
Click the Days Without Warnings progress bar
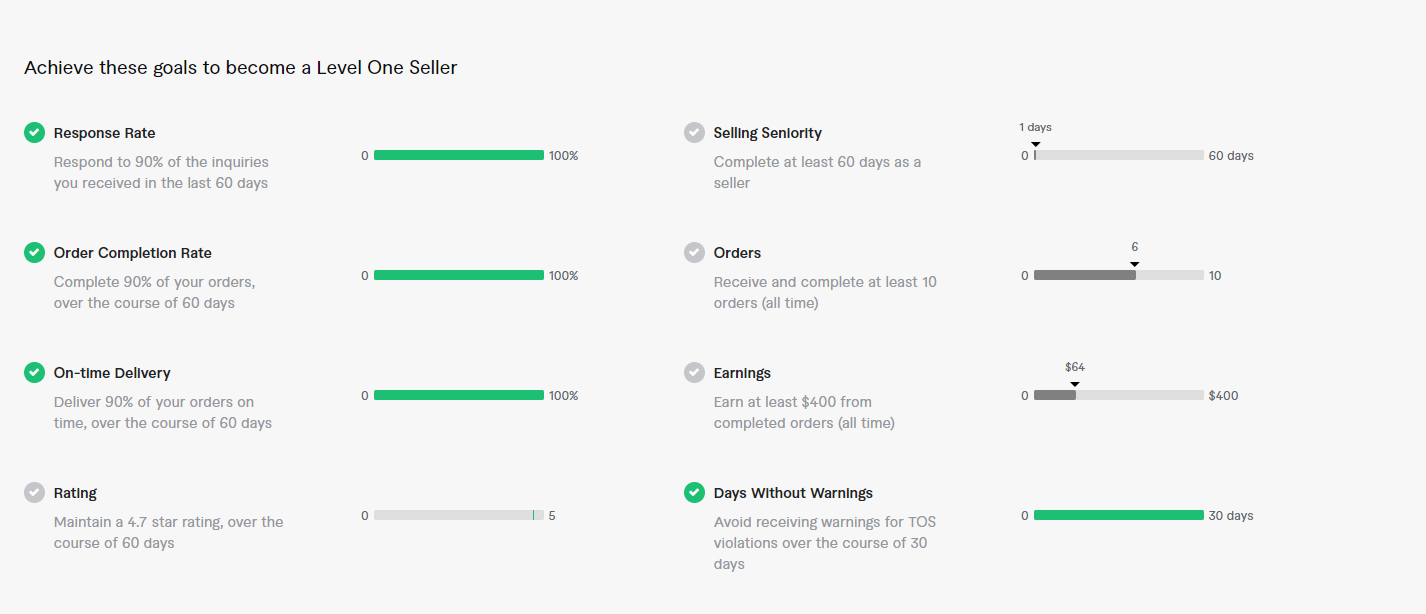pyautogui.click(x=1118, y=516)
